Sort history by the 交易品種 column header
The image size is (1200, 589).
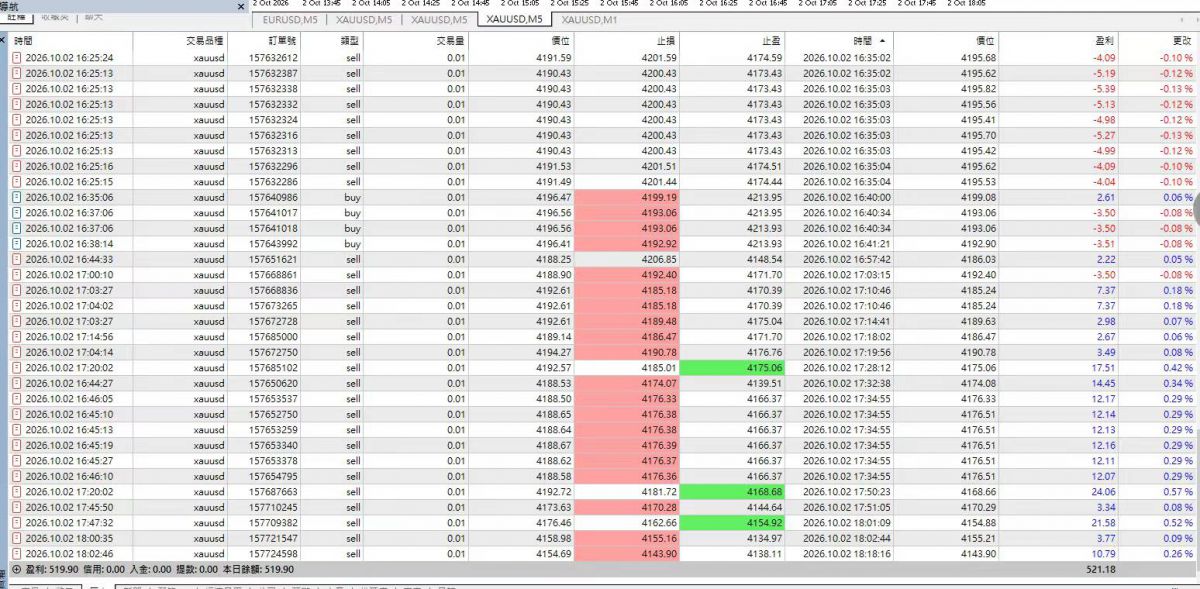click(180, 41)
